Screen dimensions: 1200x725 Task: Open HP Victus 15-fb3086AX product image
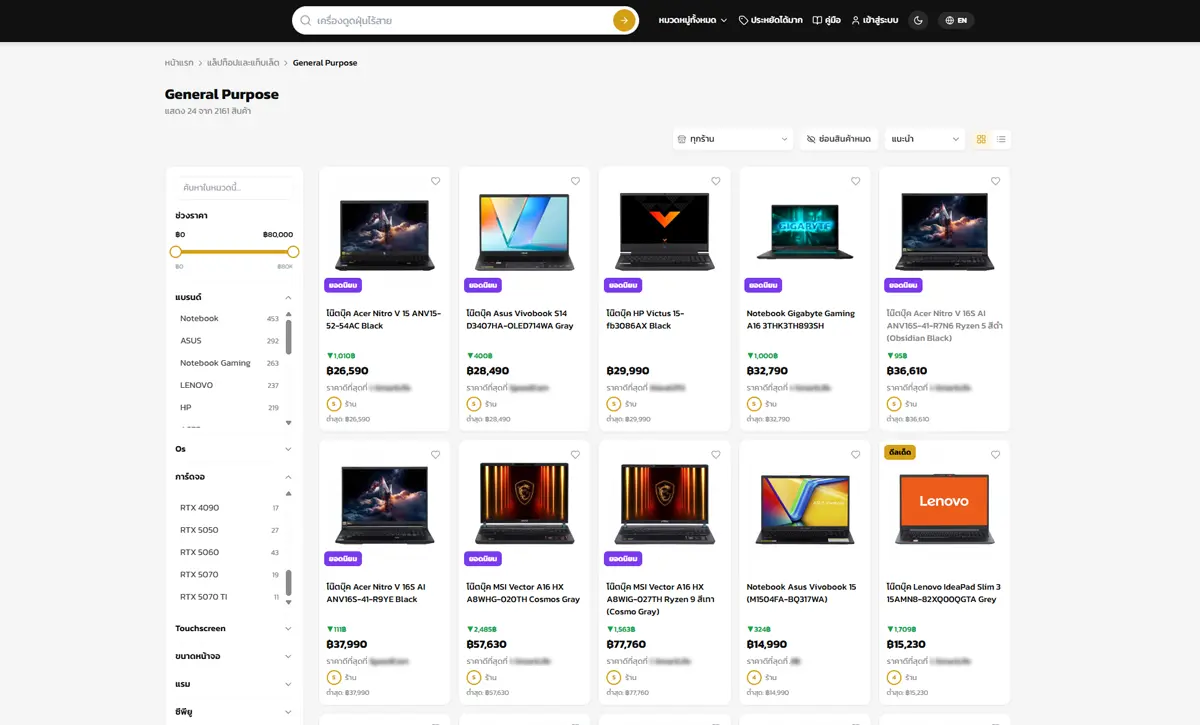(x=665, y=232)
